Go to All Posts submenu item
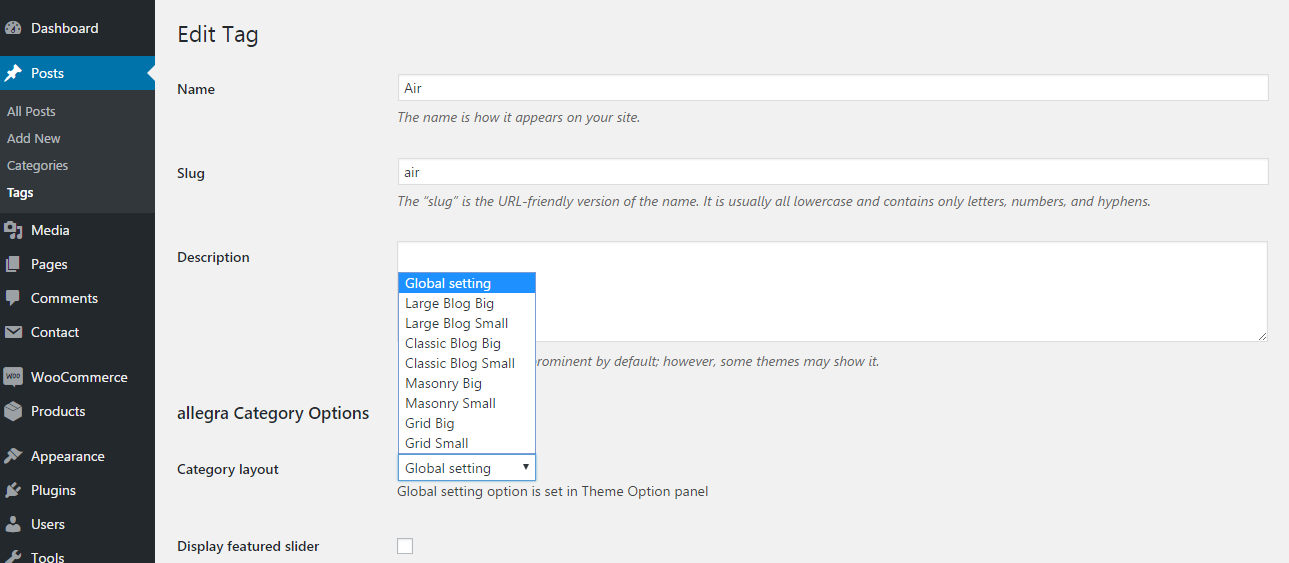This screenshot has height=563, width=1289. tap(31, 112)
